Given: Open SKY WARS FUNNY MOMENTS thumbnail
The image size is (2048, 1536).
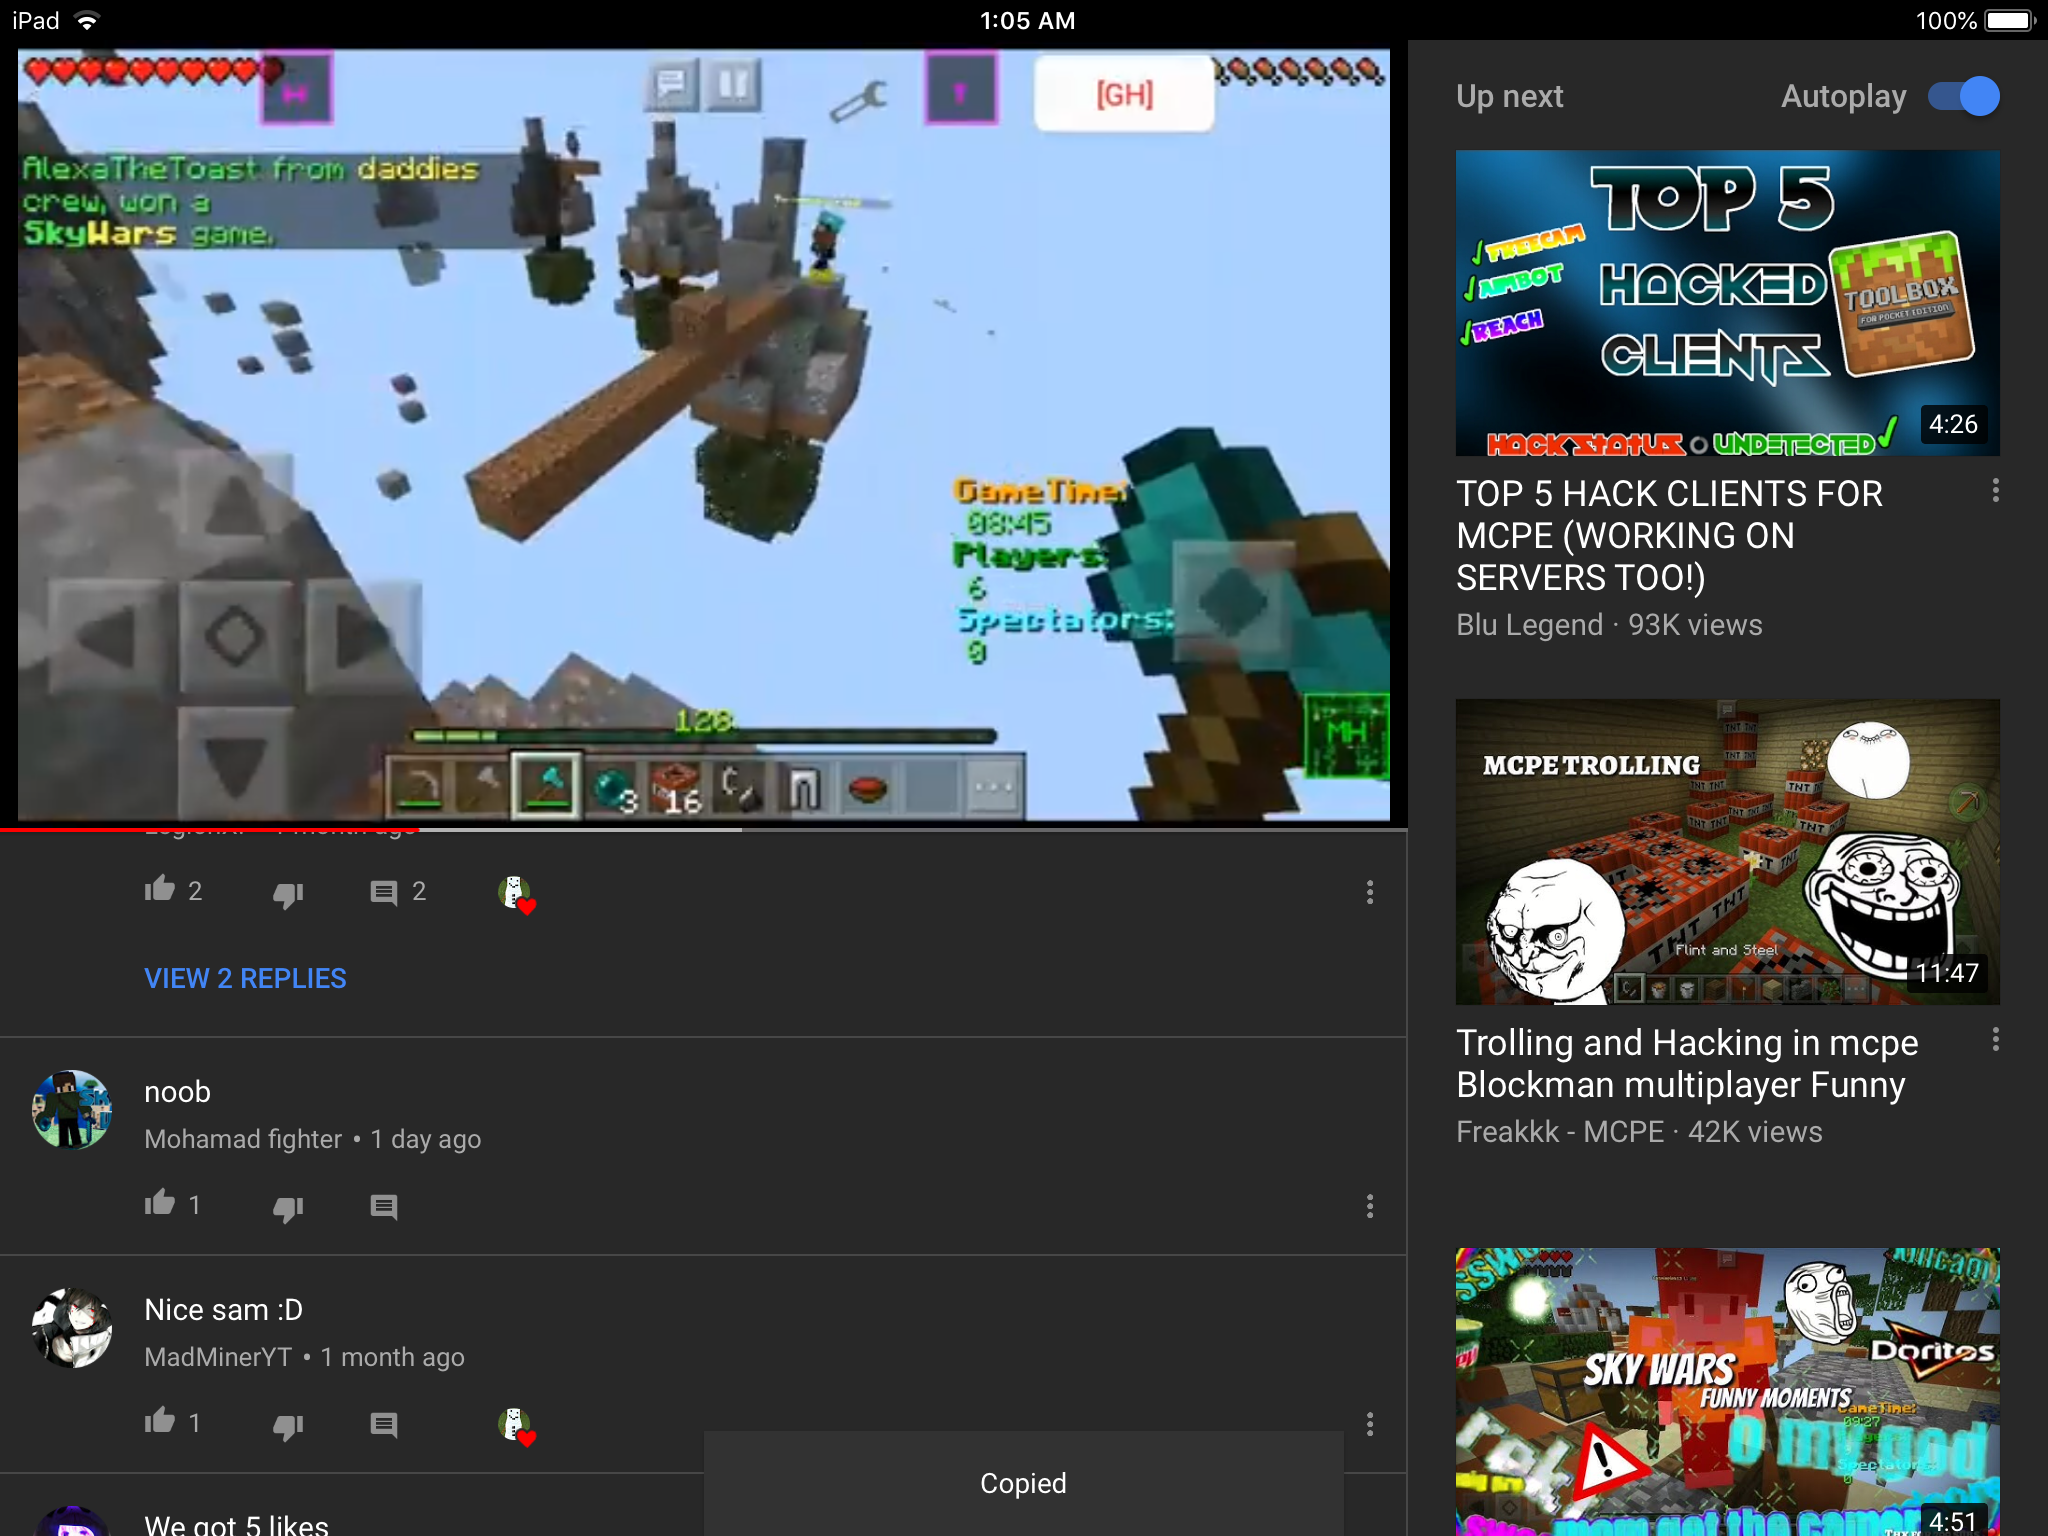Looking at the screenshot, I should point(1727,1392).
